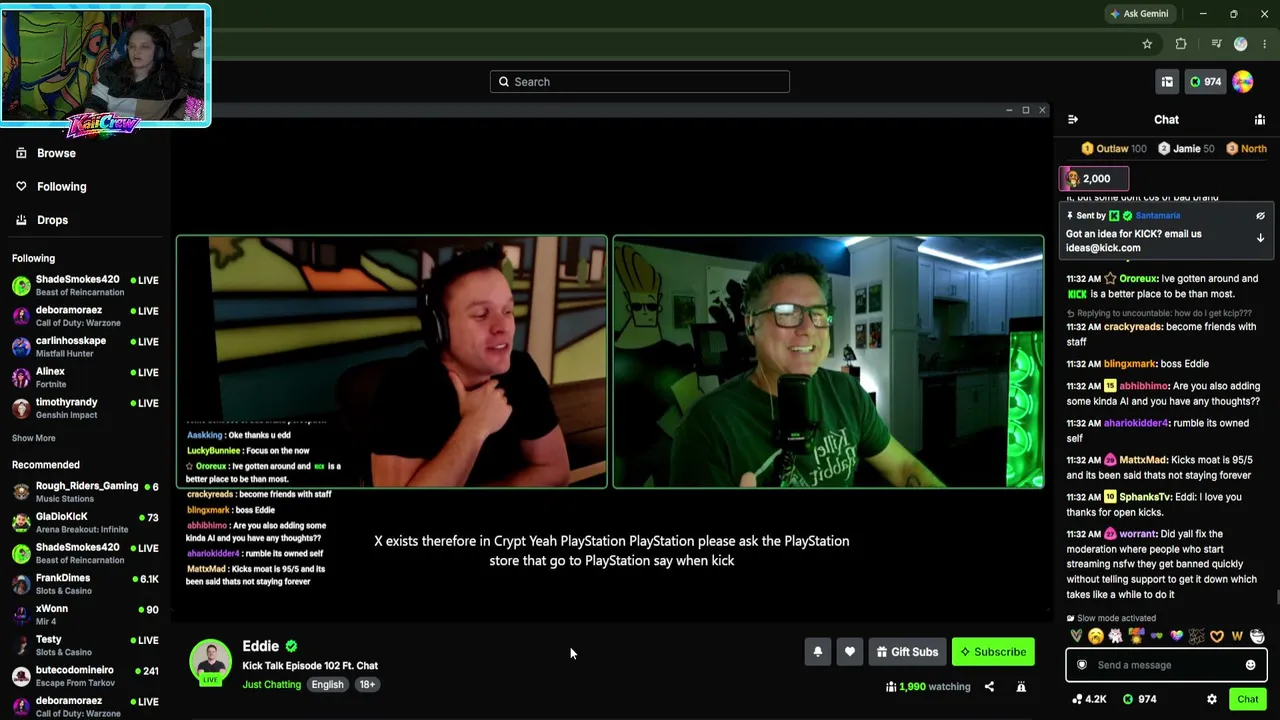Open the Drops page in sidebar

click(52, 220)
